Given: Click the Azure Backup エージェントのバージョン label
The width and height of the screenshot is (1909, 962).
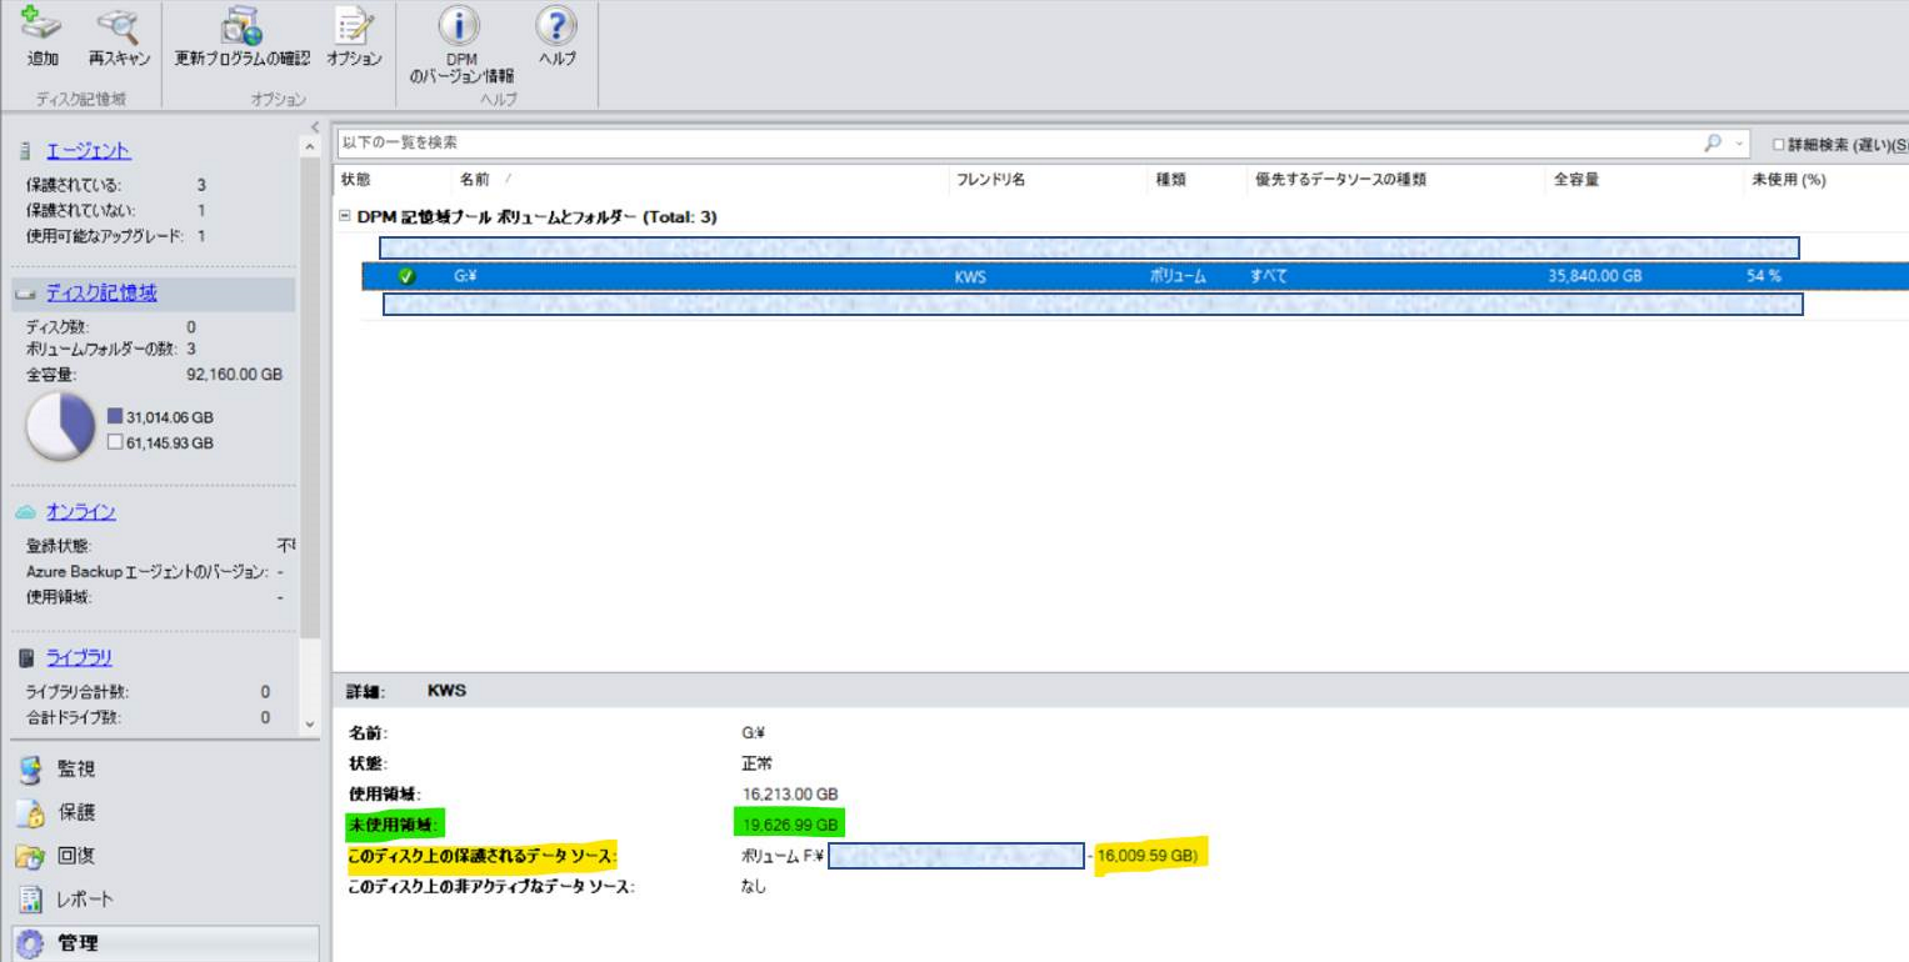Looking at the screenshot, I should coord(147,572).
